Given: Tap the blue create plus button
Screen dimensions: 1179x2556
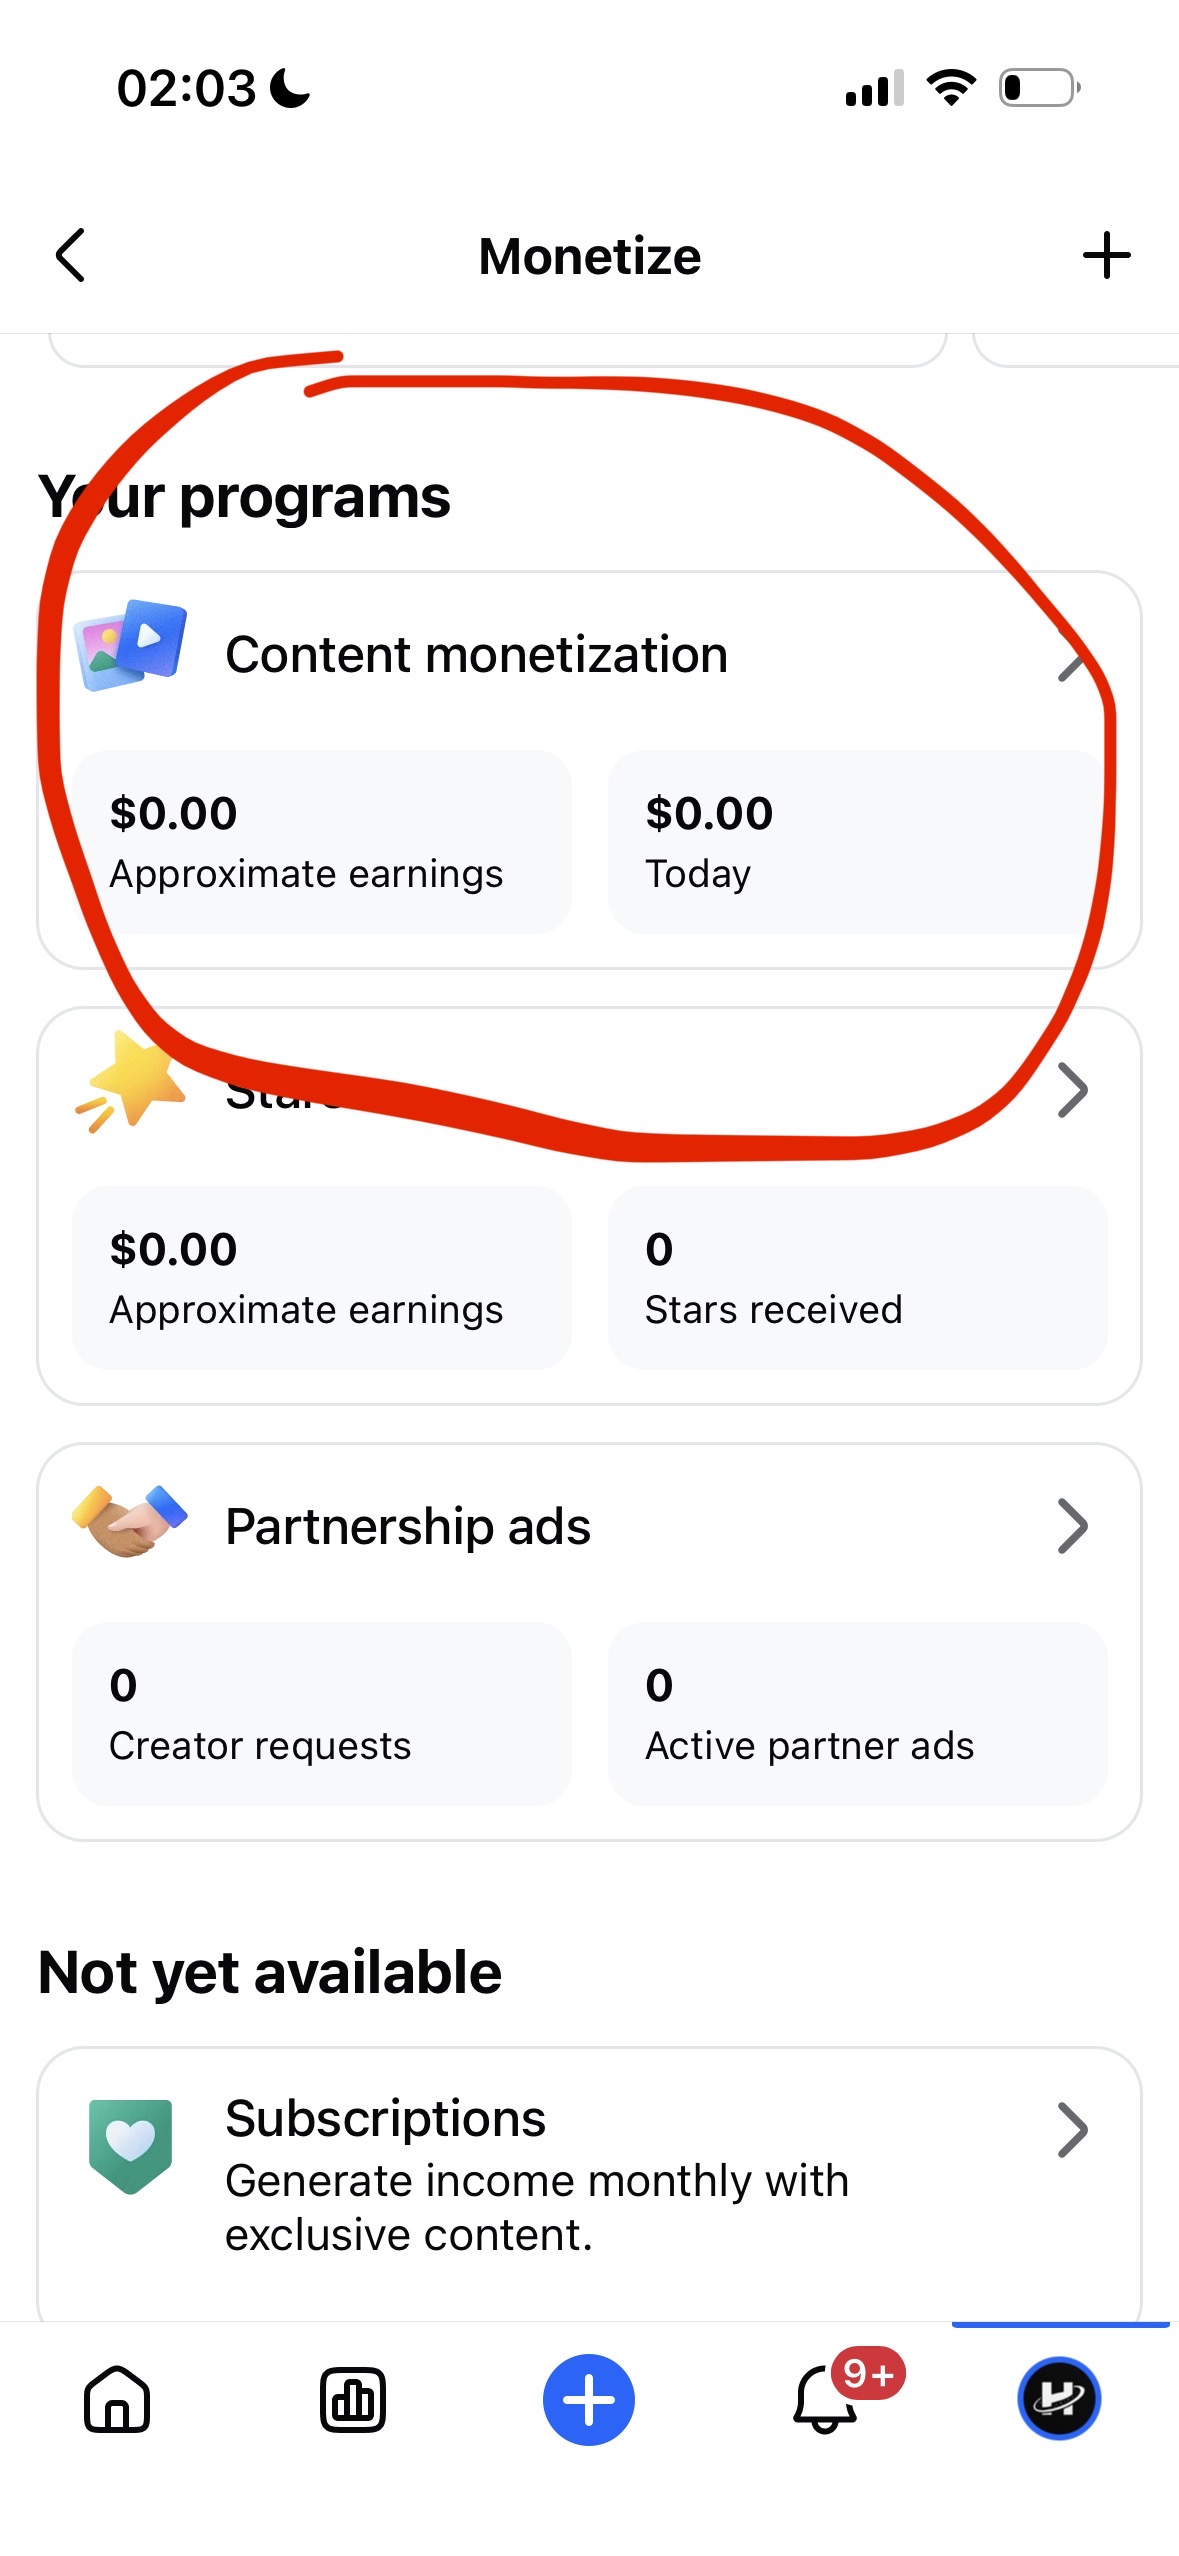Looking at the screenshot, I should coord(589,2399).
